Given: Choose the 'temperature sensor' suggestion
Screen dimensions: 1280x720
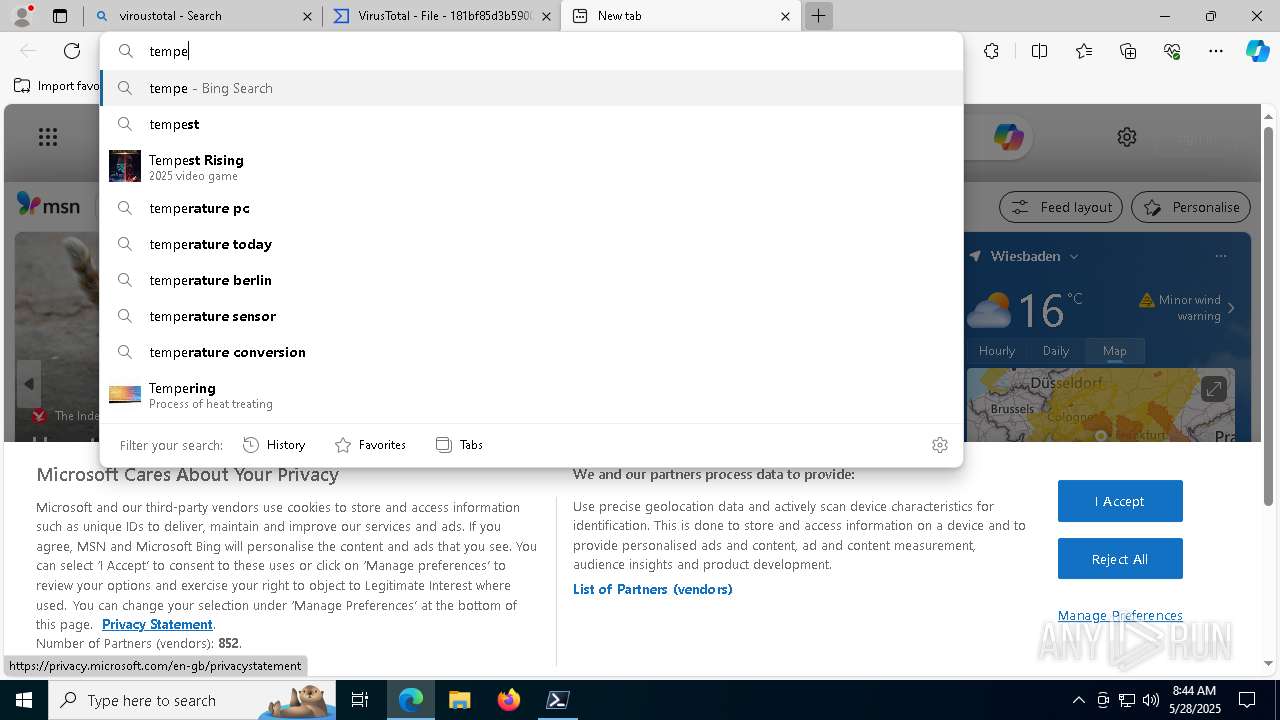Looking at the screenshot, I should click(531, 316).
